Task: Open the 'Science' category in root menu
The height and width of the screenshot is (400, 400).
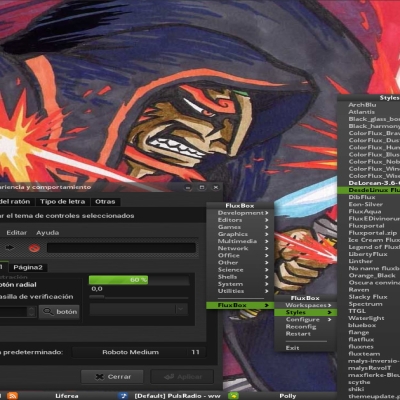Action: [x=240, y=270]
